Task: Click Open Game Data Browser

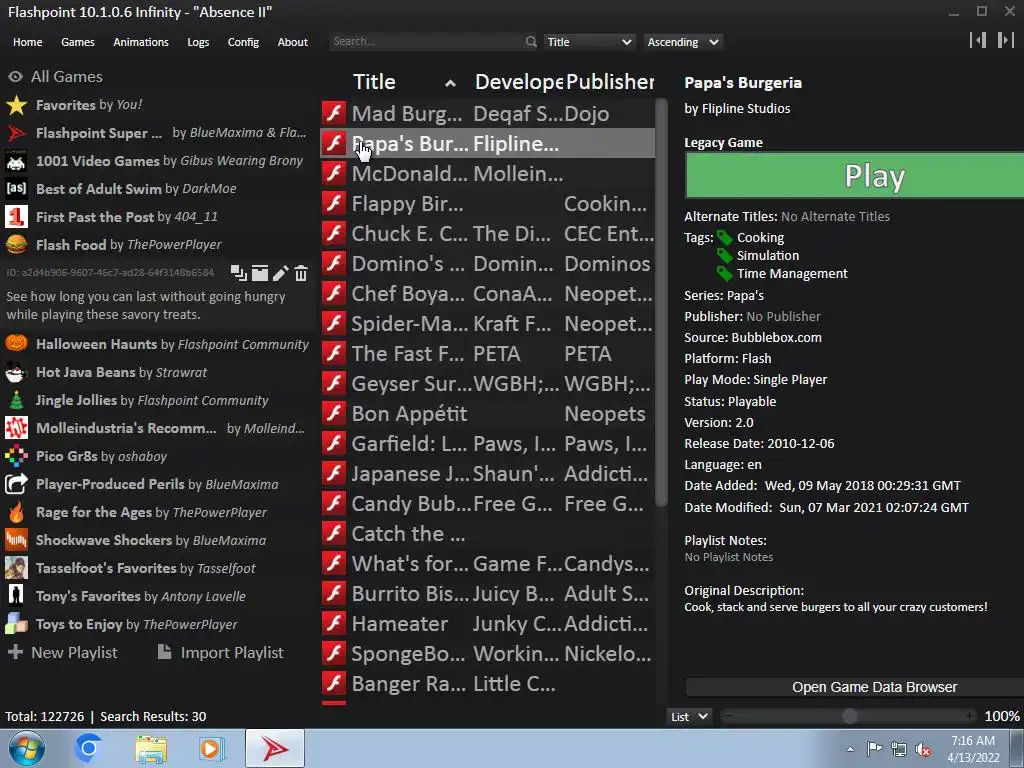Action: [855, 687]
